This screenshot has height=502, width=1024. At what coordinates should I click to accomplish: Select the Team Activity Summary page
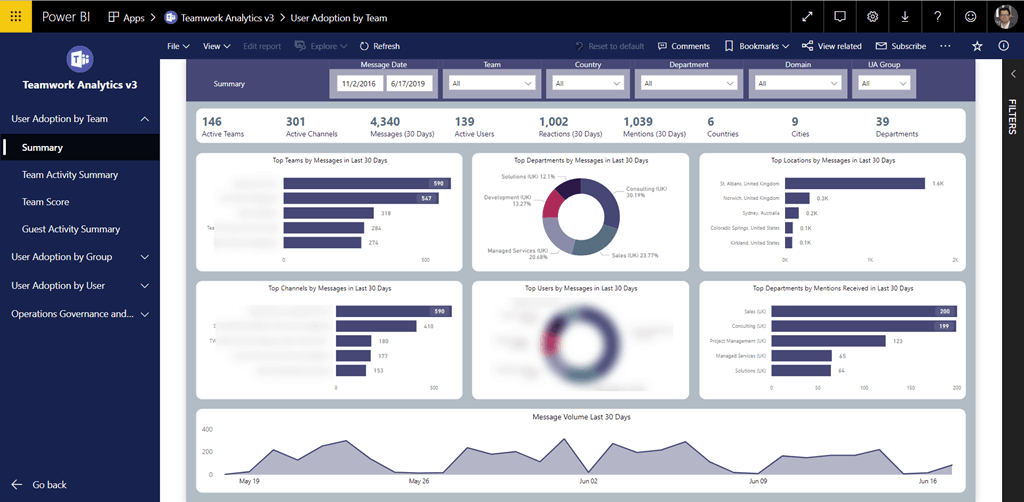point(70,175)
